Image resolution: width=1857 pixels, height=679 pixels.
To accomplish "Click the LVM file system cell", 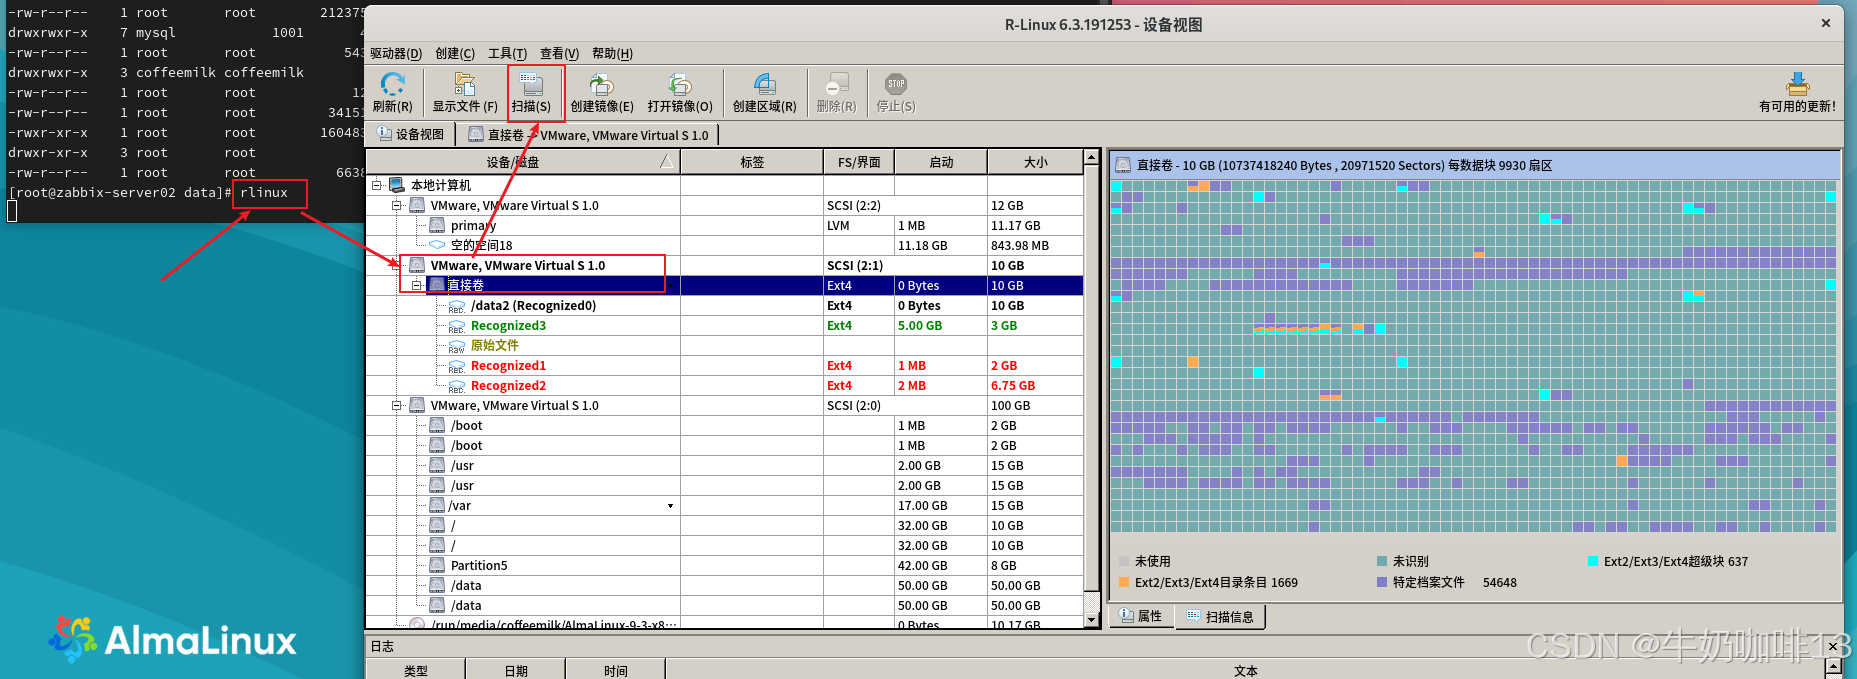I will point(859,225).
